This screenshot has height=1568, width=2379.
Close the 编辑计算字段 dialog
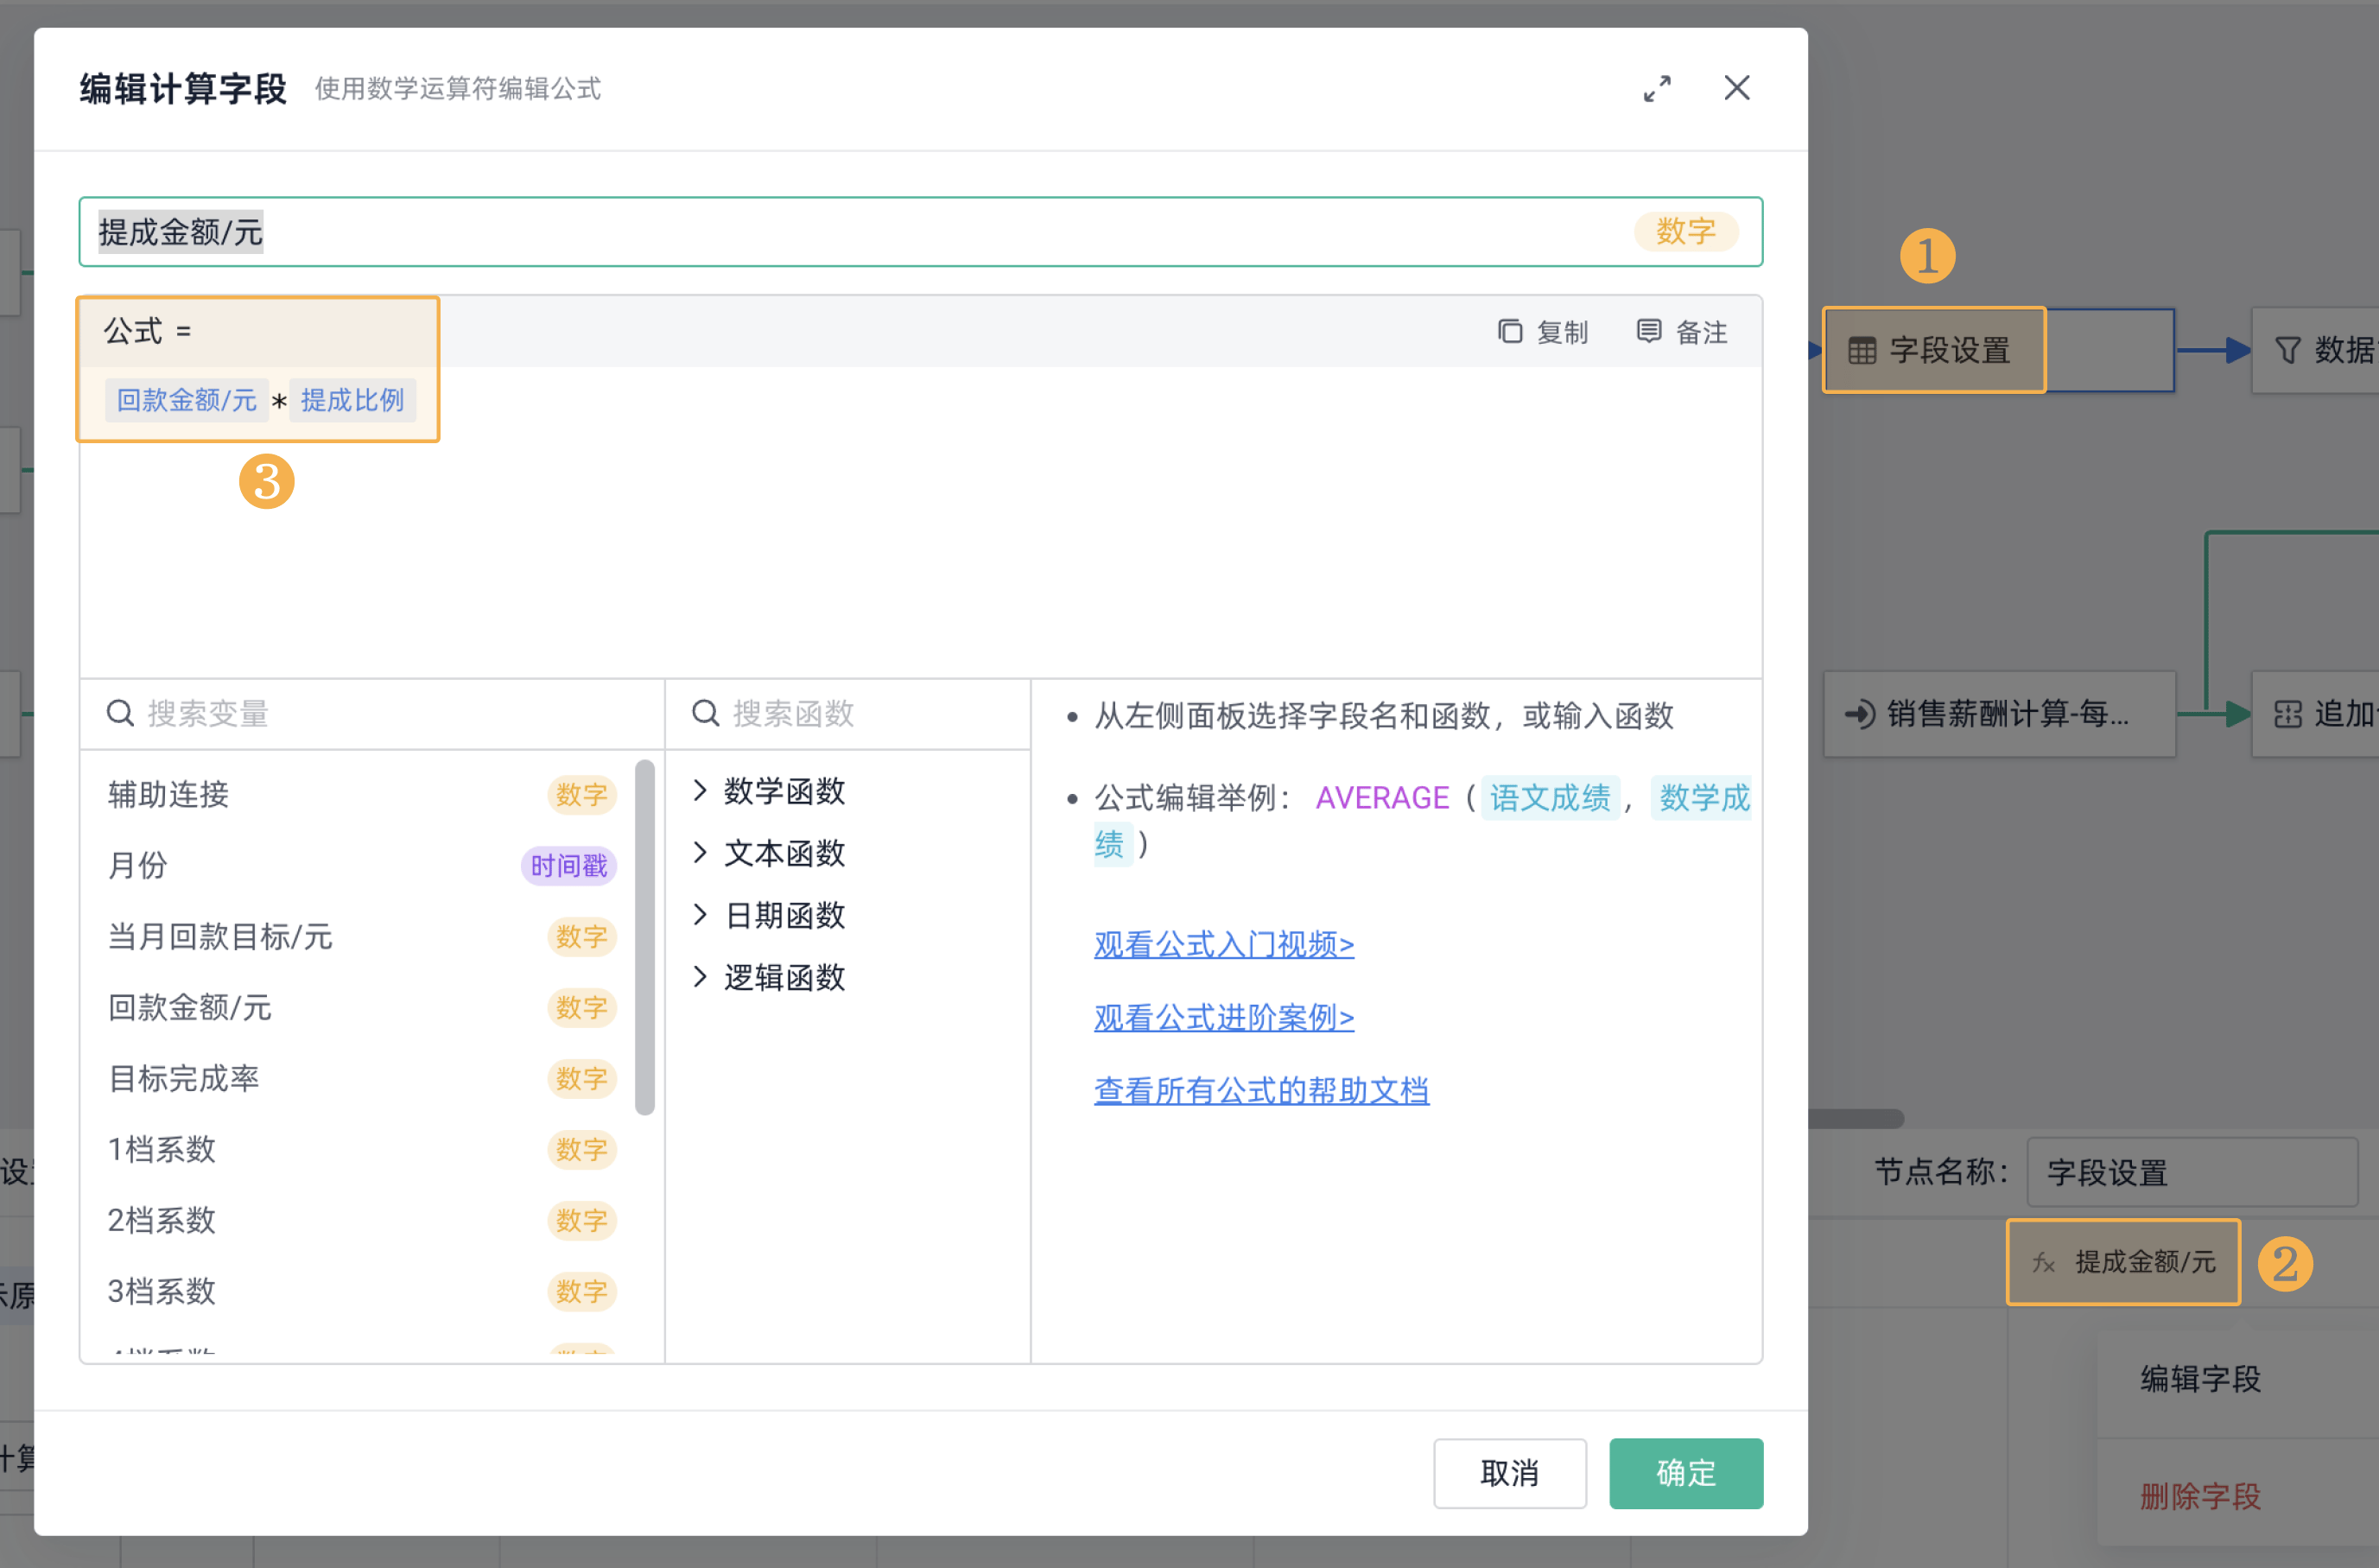tap(1736, 88)
